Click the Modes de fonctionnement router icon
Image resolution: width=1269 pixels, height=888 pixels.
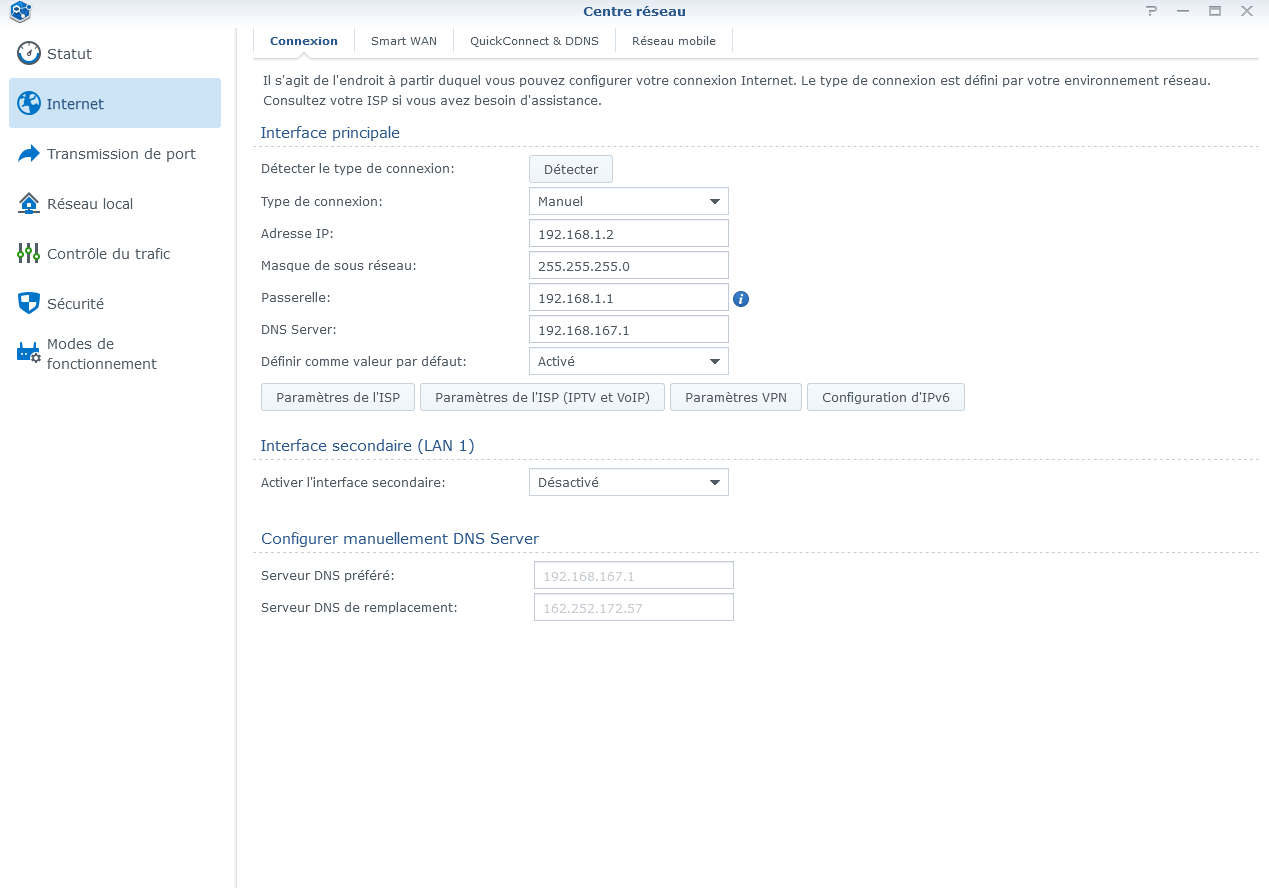coord(29,353)
